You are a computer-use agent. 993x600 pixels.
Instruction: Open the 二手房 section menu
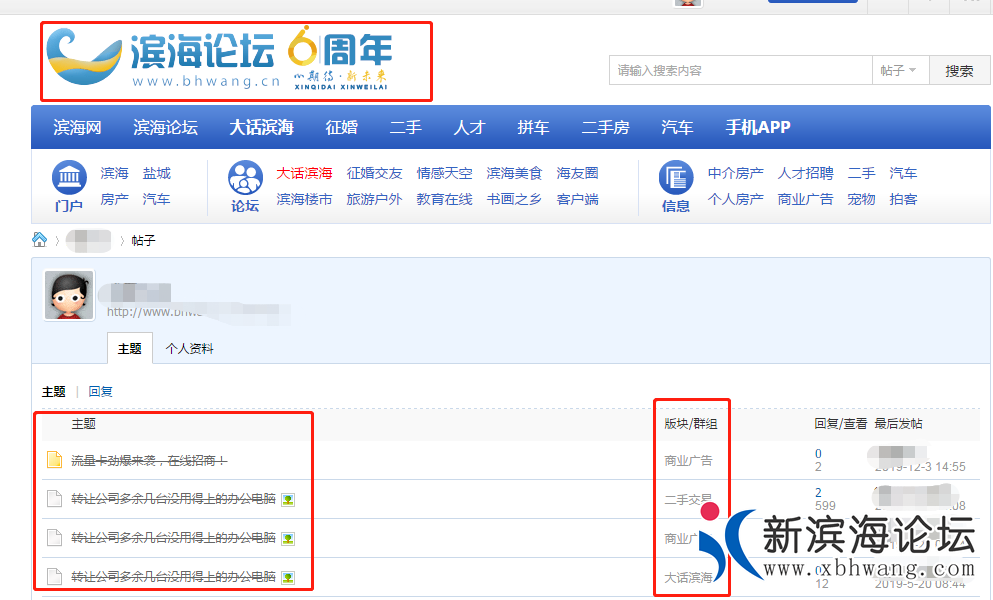pos(606,127)
